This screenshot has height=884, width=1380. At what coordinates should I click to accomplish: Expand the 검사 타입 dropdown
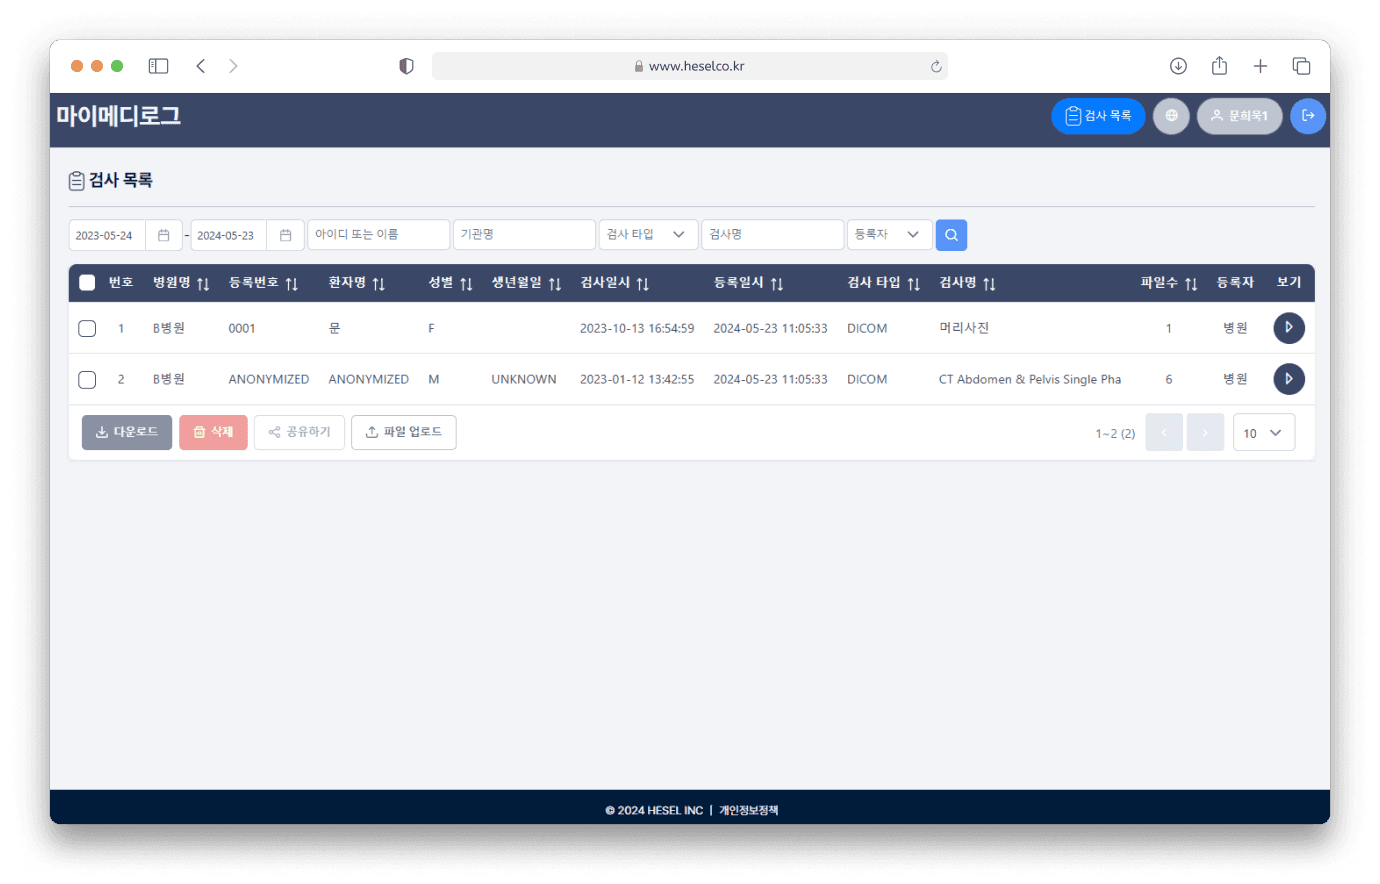pos(648,235)
